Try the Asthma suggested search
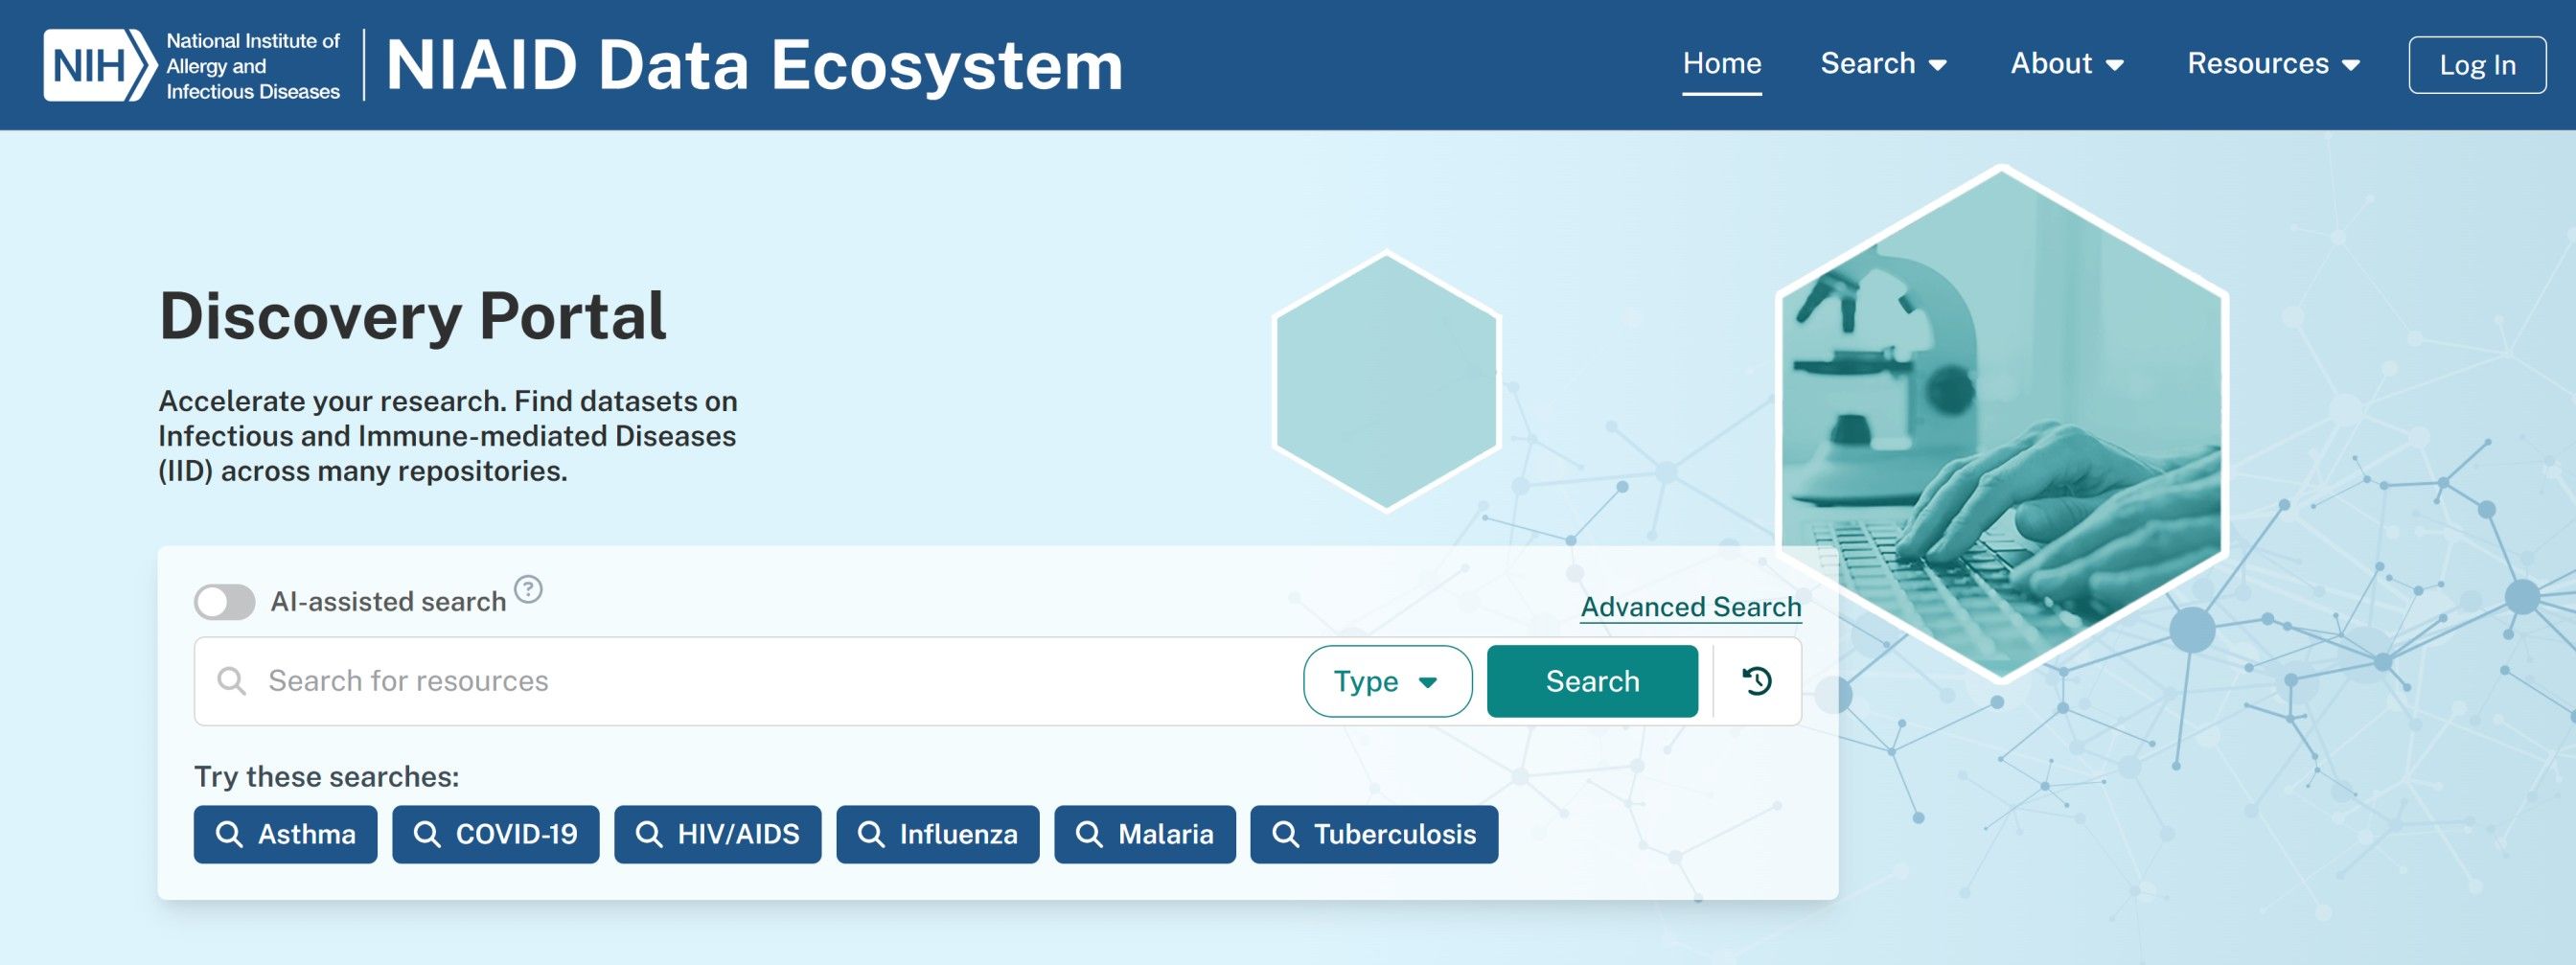This screenshot has width=2576, height=965. tap(285, 834)
